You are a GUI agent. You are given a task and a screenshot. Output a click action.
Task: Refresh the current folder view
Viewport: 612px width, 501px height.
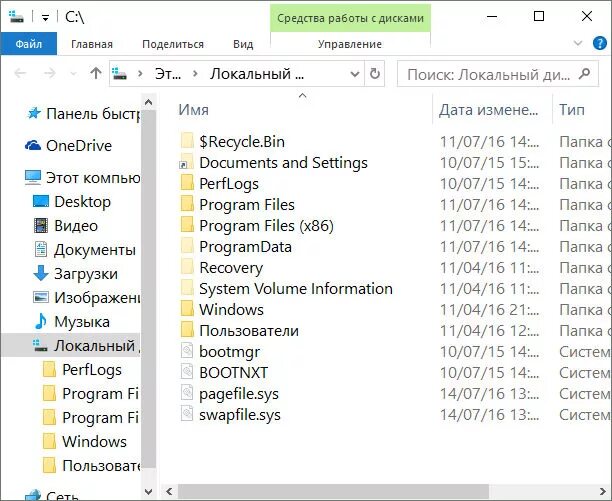[375, 73]
